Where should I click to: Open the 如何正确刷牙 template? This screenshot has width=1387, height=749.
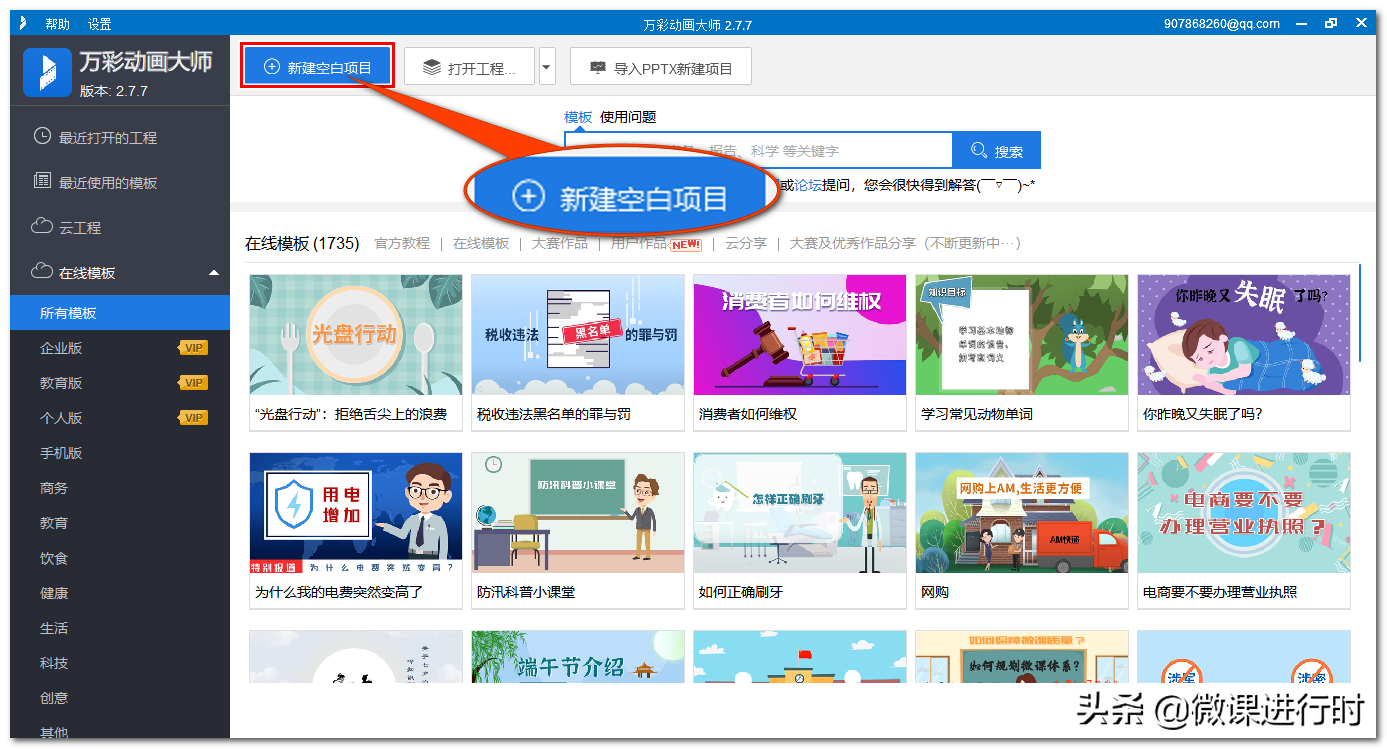tap(800, 531)
